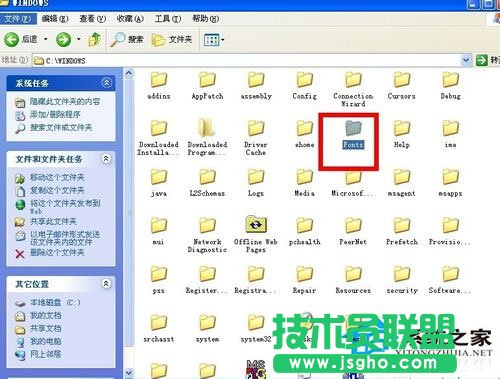The image size is (500, 379).
Task: Select the system32 folder icon
Action: (256, 323)
